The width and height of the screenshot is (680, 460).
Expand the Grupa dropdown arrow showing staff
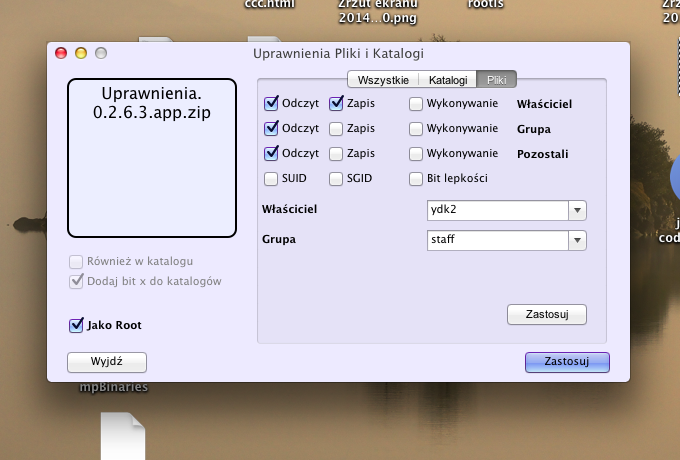(577, 240)
